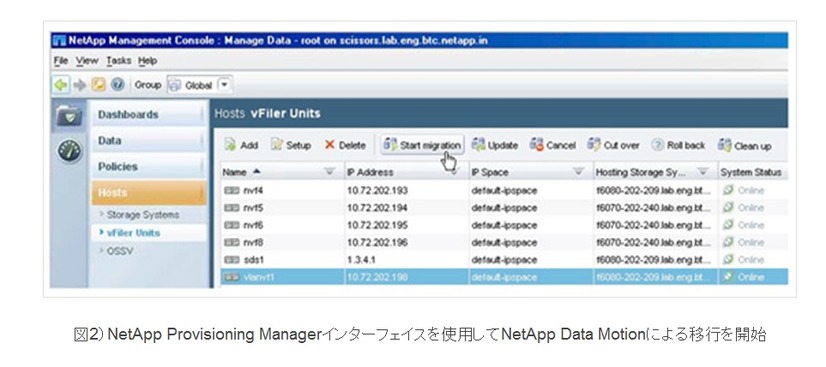Click the Online status icon for nvf4
The image size is (826, 367).
pyautogui.click(x=729, y=190)
